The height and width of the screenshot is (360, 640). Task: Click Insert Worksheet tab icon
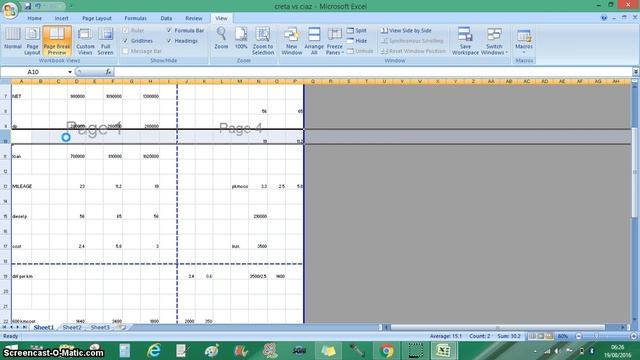point(121,327)
